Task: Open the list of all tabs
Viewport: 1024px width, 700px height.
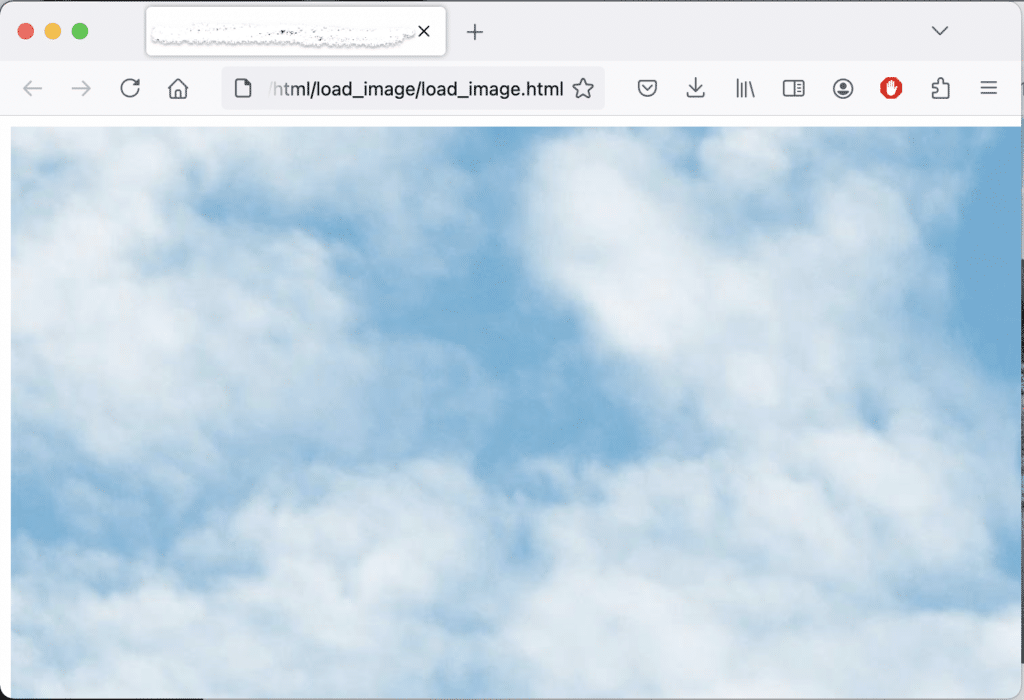Action: 939,31
